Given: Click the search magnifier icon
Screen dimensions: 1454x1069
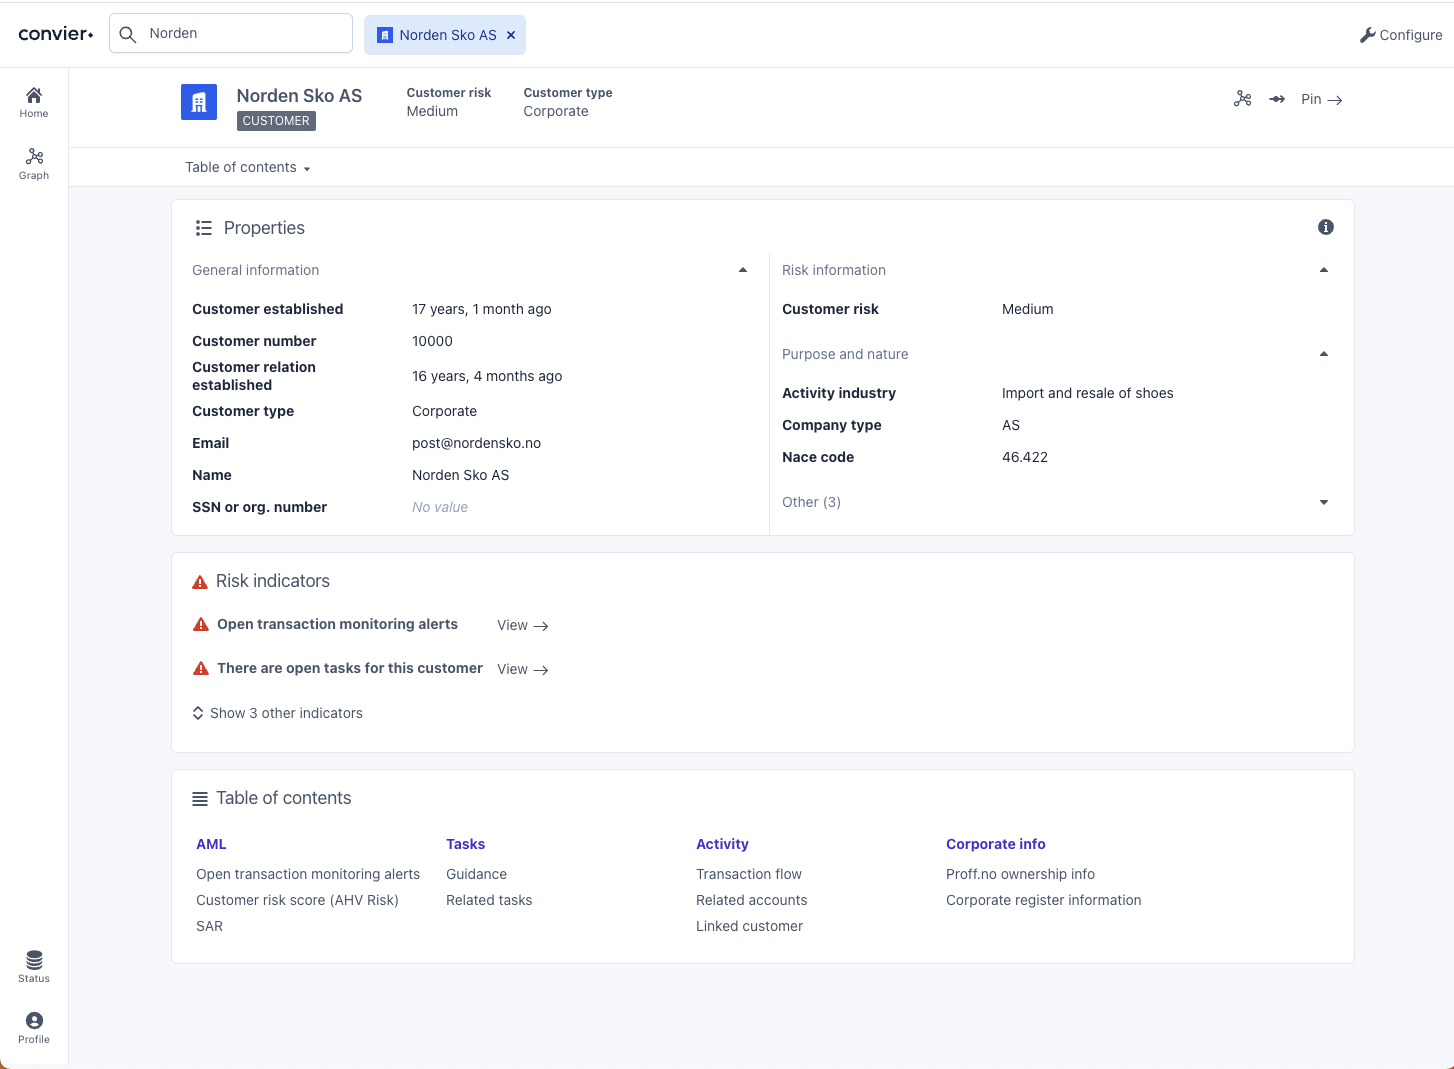Looking at the screenshot, I should click(128, 34).
